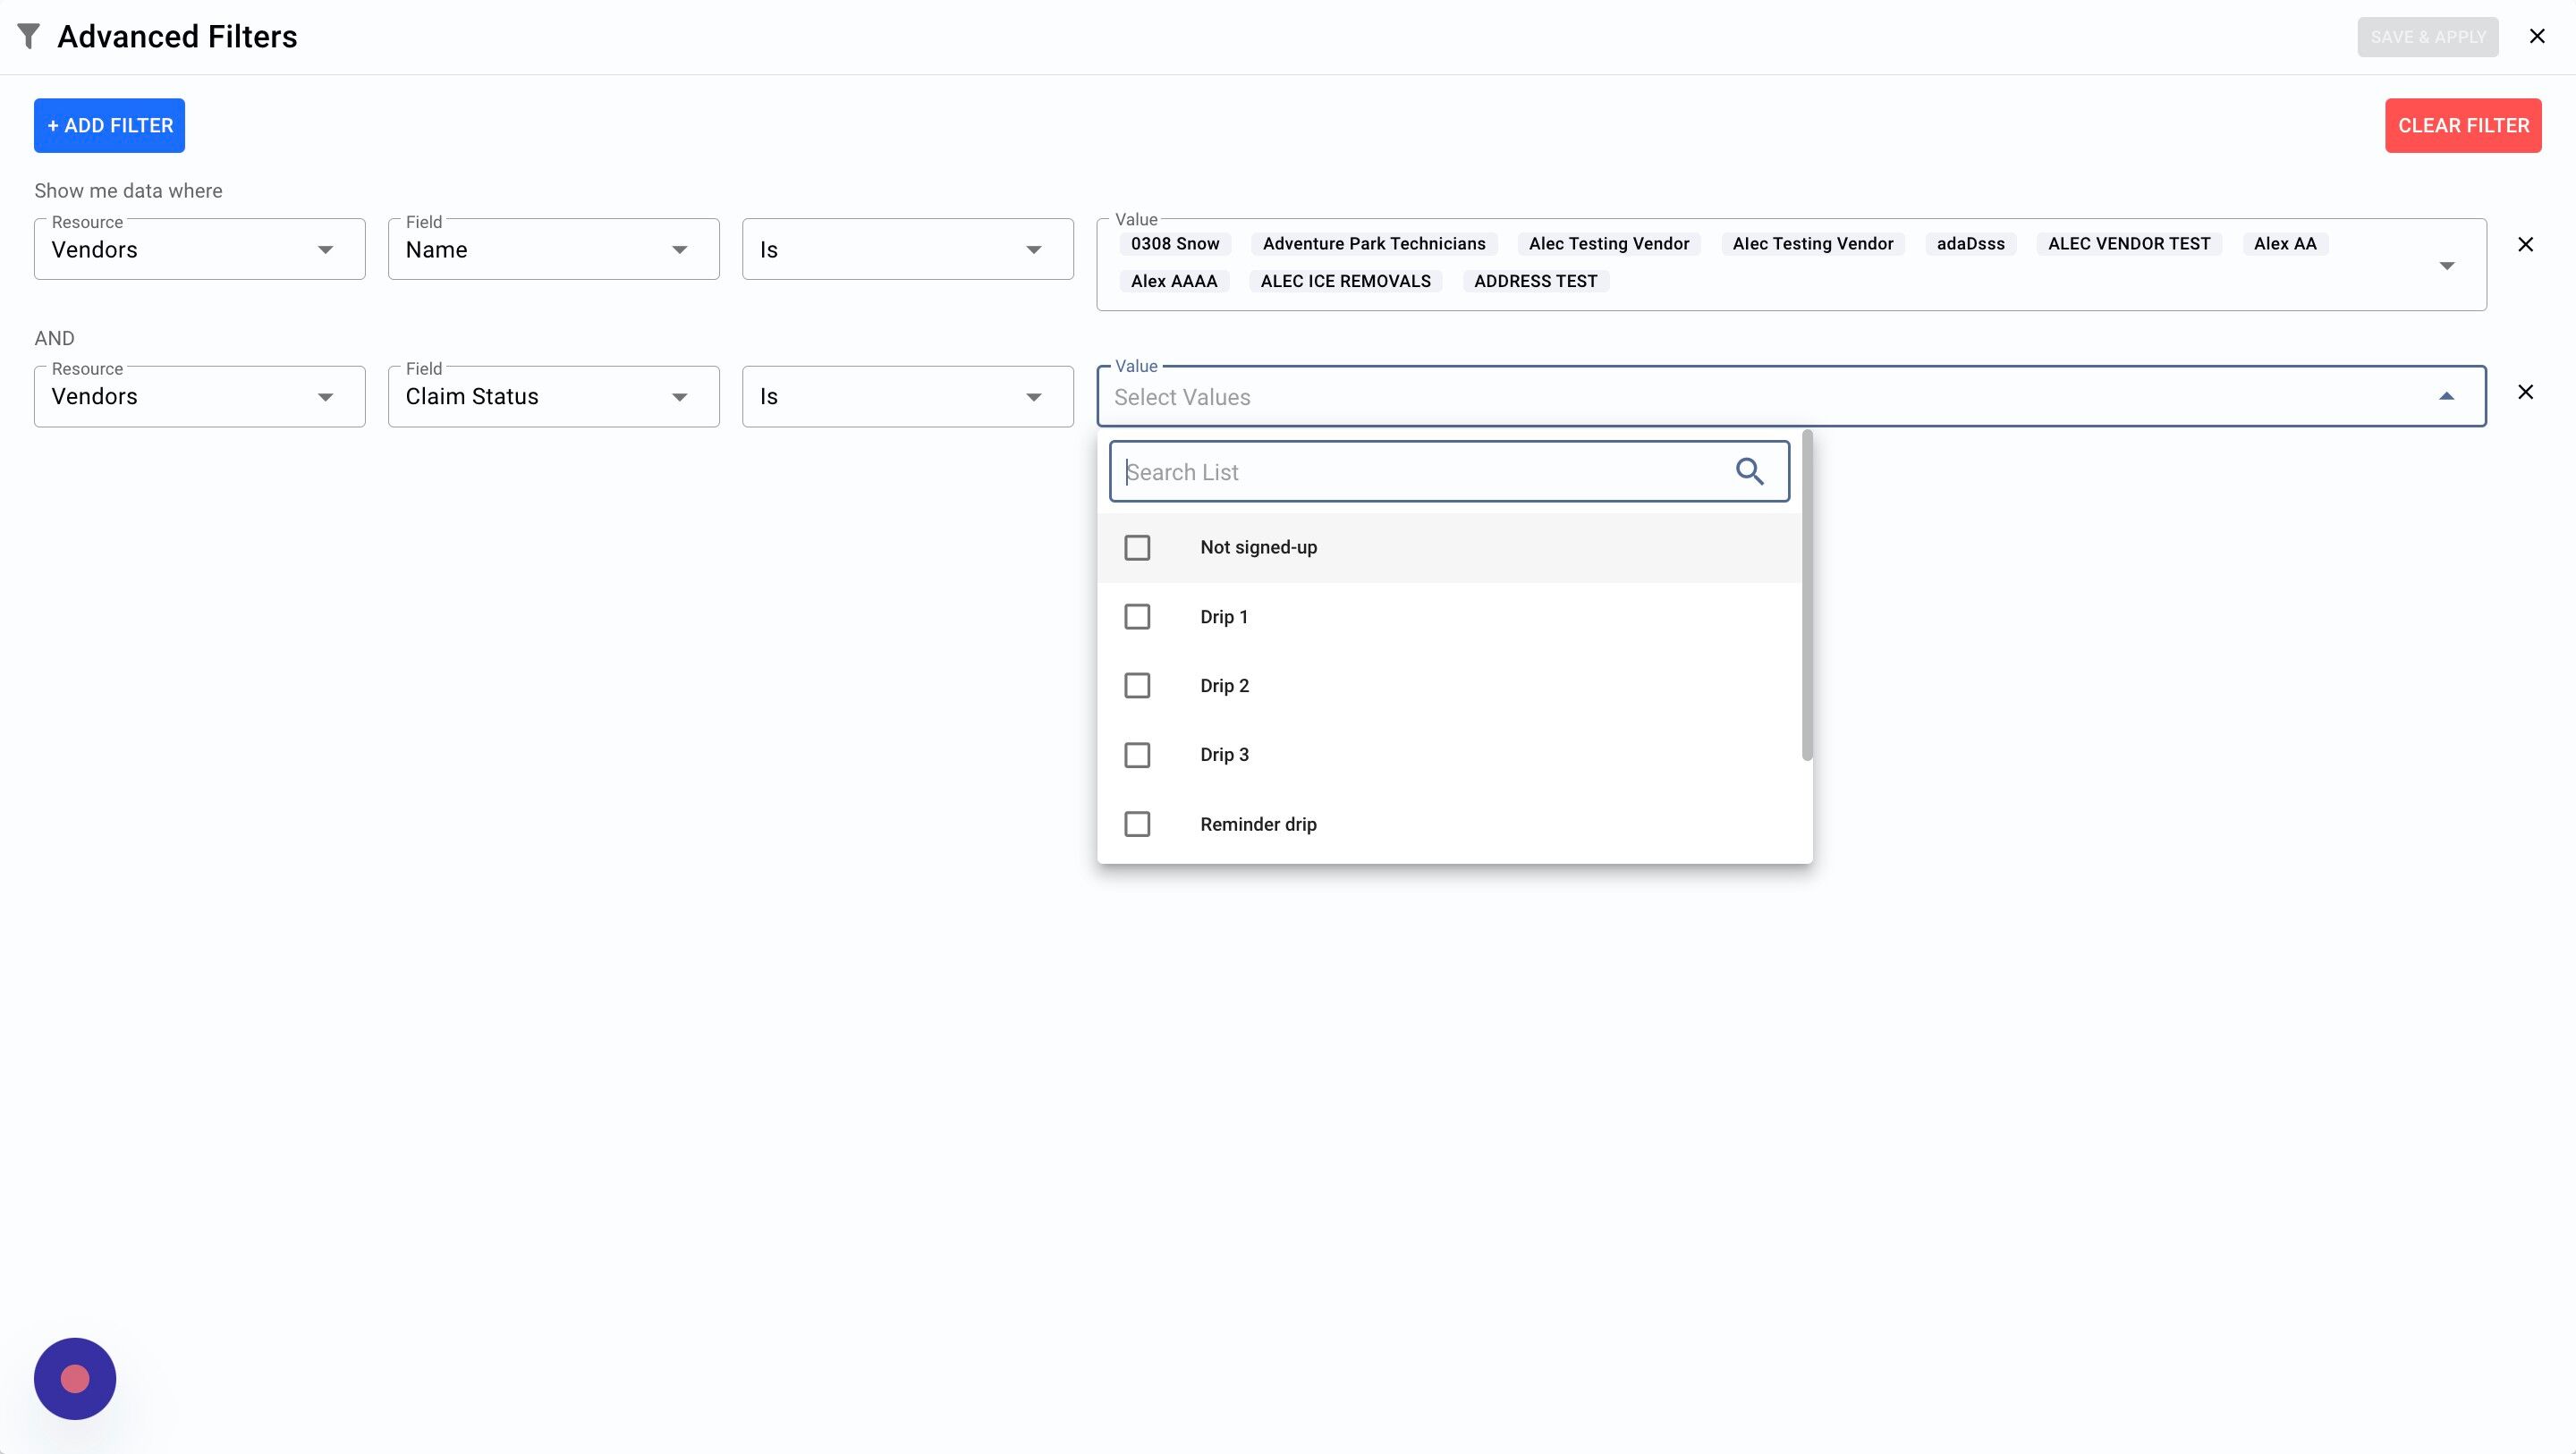2576x1454 pixels.
Task: Click the + ADD FILTER button
Action: point(109,126)
